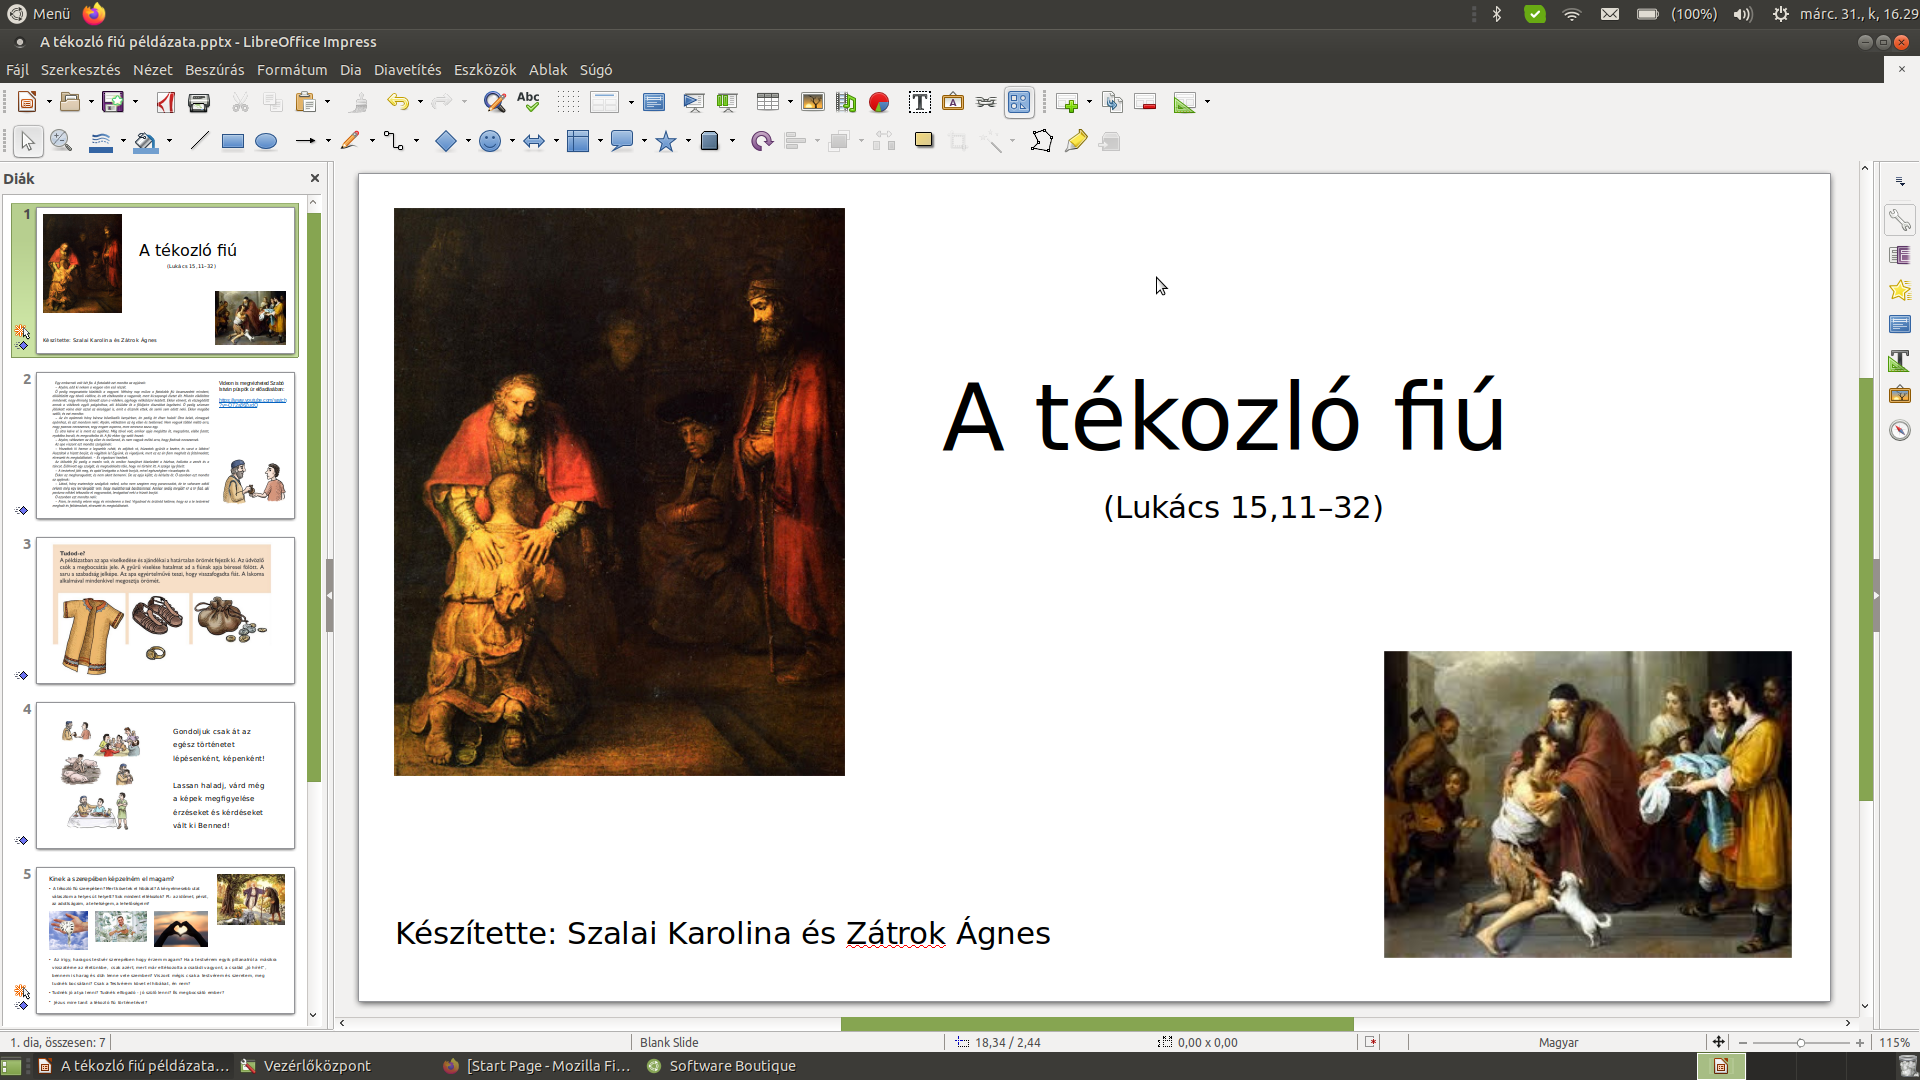Select the Rotate tool
Viewport: 1920px width, 1080px height.
coord(762,141)
